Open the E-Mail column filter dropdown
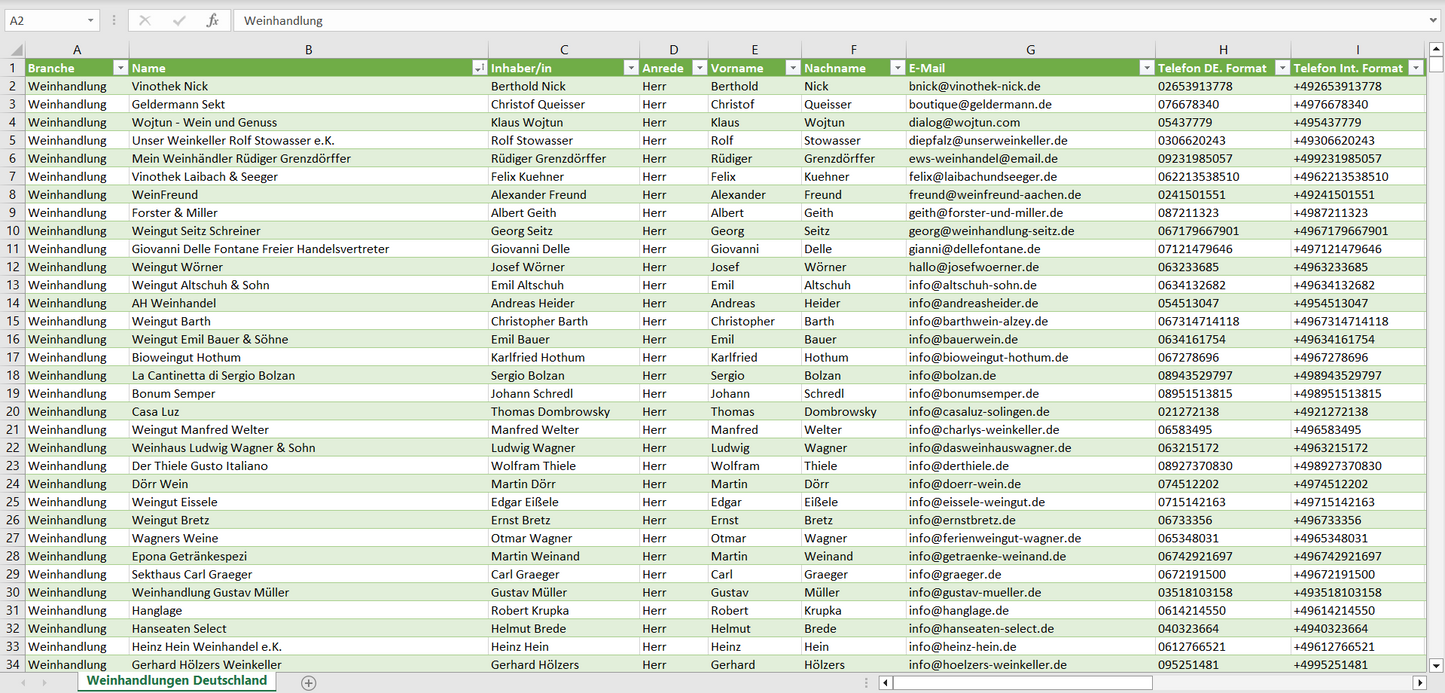1445x693 pixels. click(x=1146, y=68)
